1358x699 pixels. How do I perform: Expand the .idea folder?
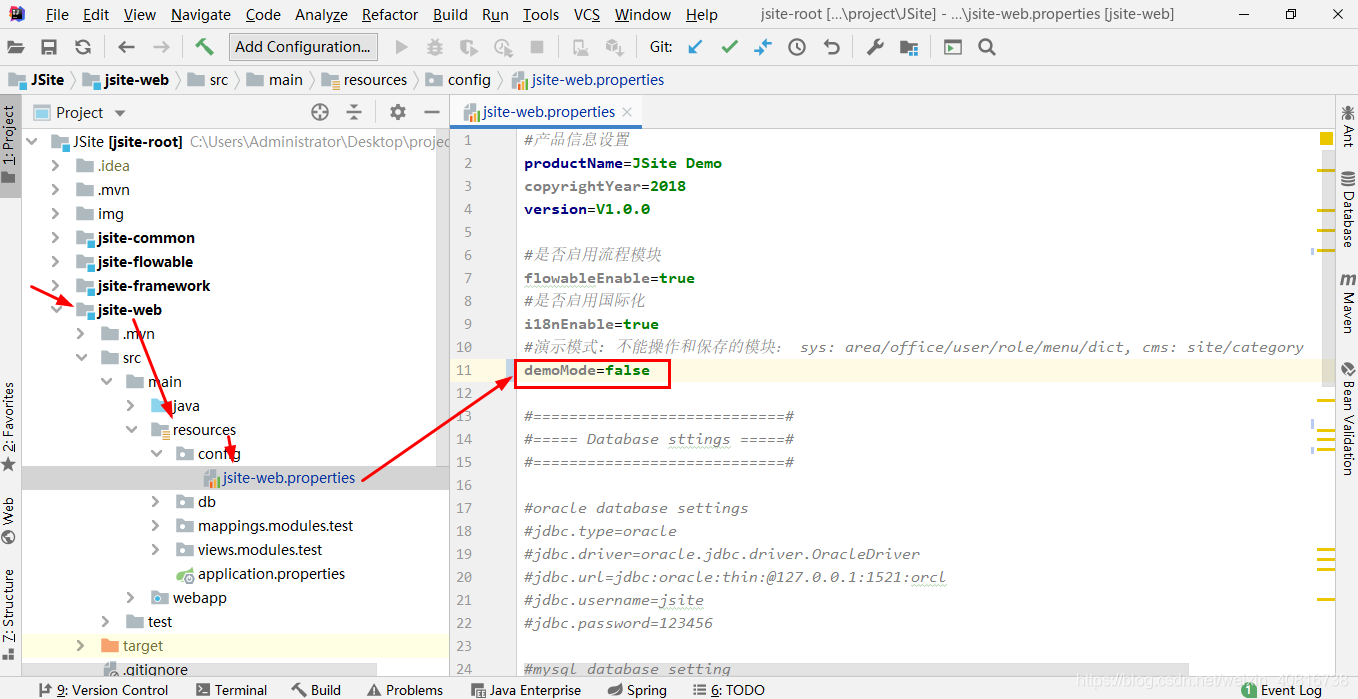[x=56, y=166]
